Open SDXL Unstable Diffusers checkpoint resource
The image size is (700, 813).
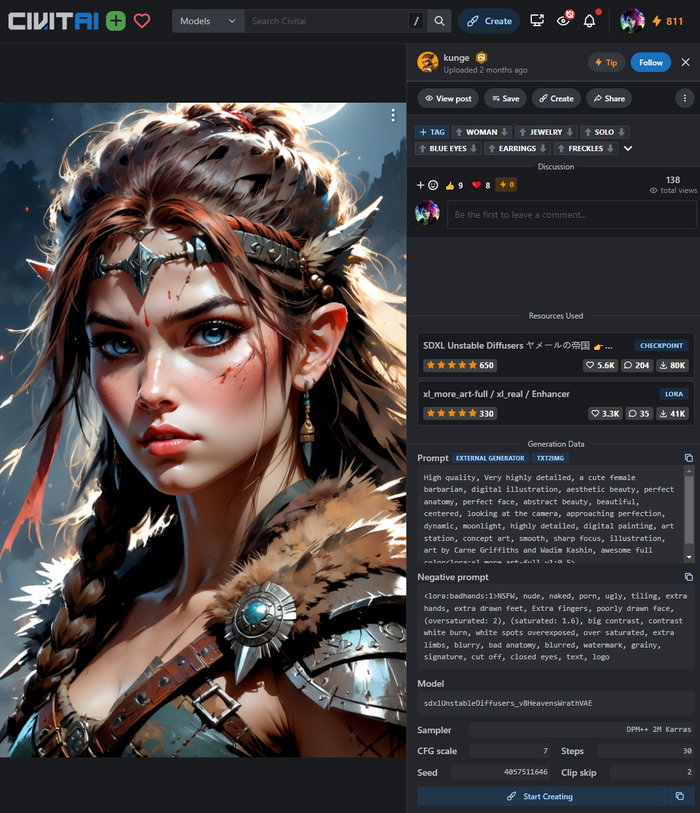pos(555,355)
